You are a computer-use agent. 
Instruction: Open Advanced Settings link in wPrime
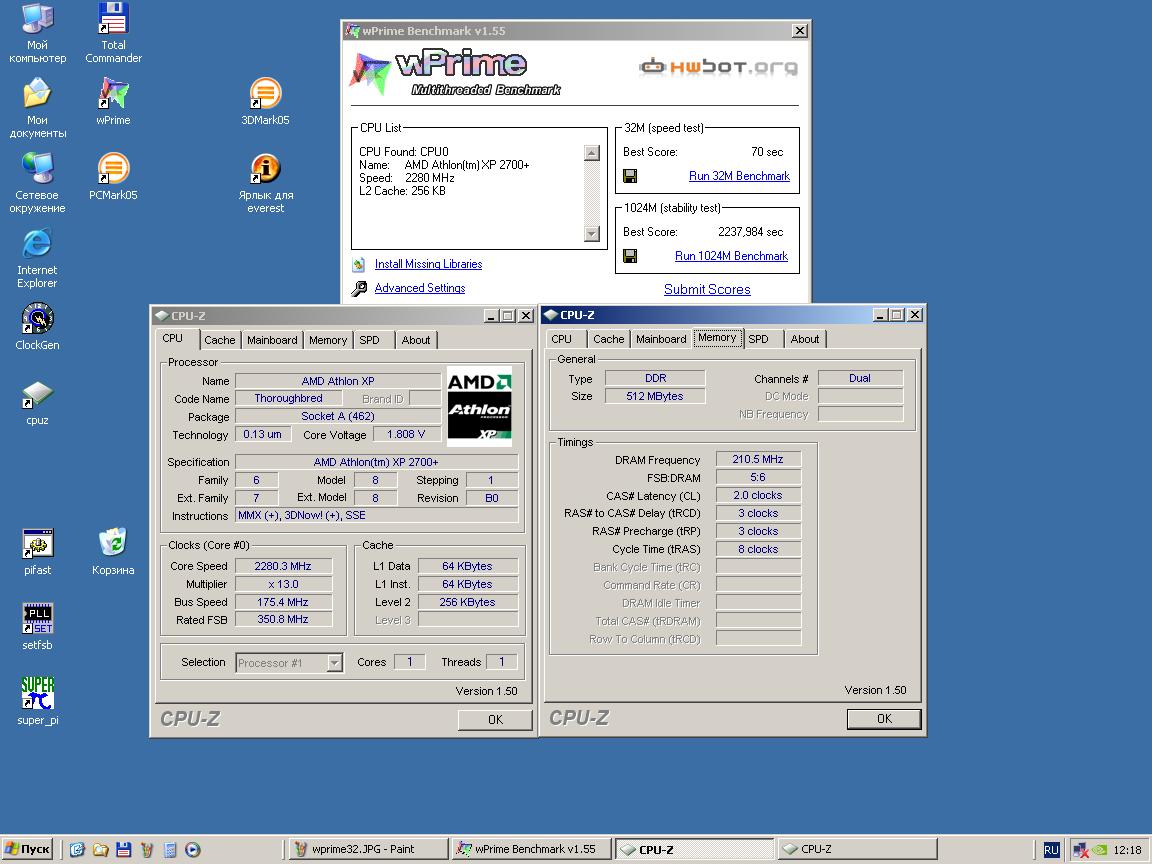pos(420,289)
